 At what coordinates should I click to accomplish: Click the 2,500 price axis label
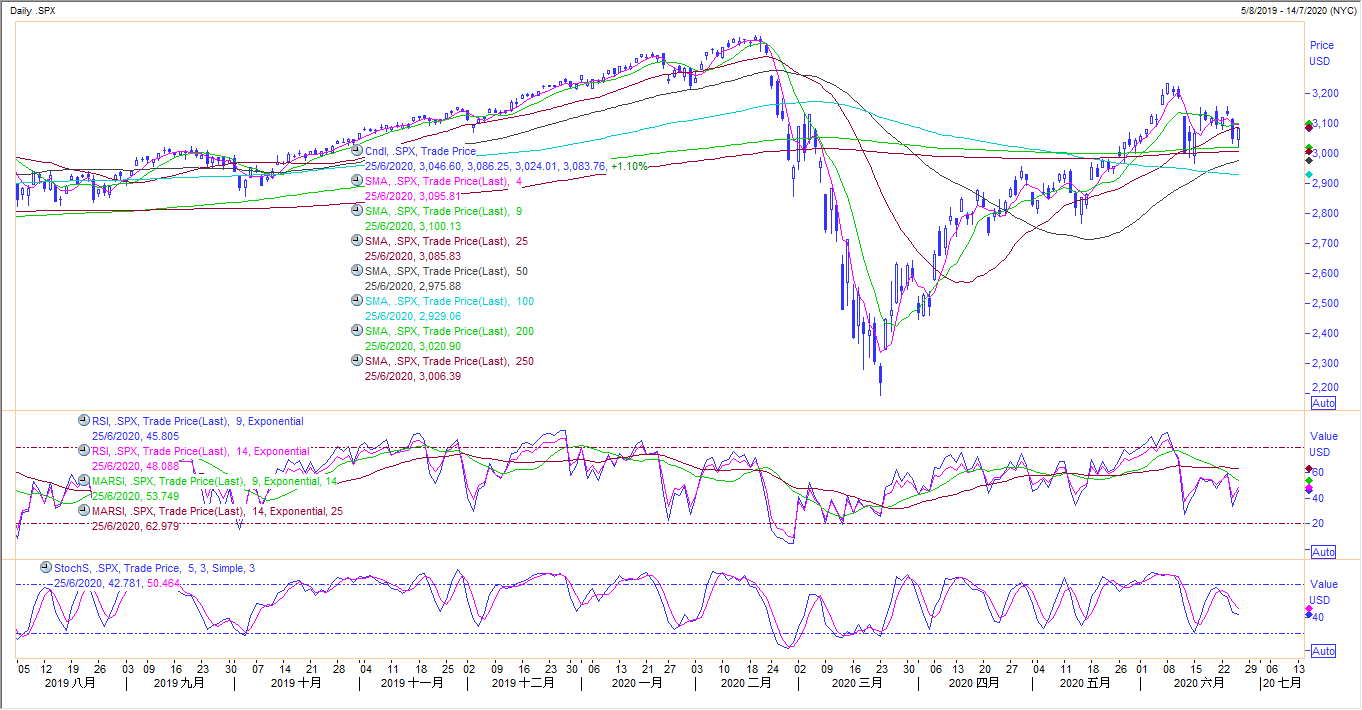[x=1323, y=303]
